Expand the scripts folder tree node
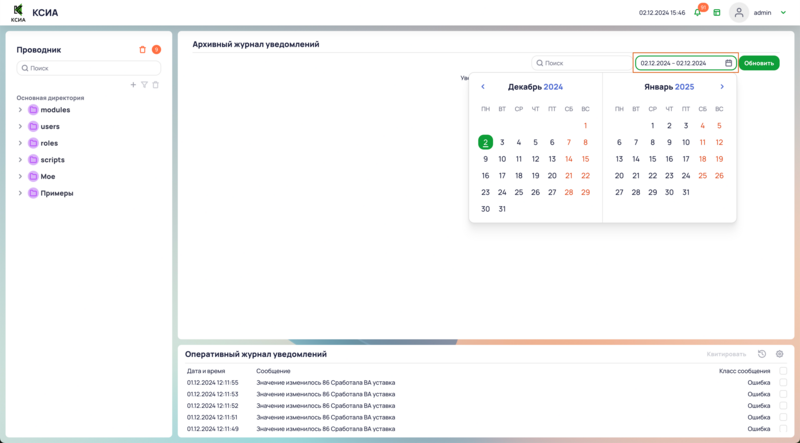Screen dimensions: 800x443 click(20, 160)
